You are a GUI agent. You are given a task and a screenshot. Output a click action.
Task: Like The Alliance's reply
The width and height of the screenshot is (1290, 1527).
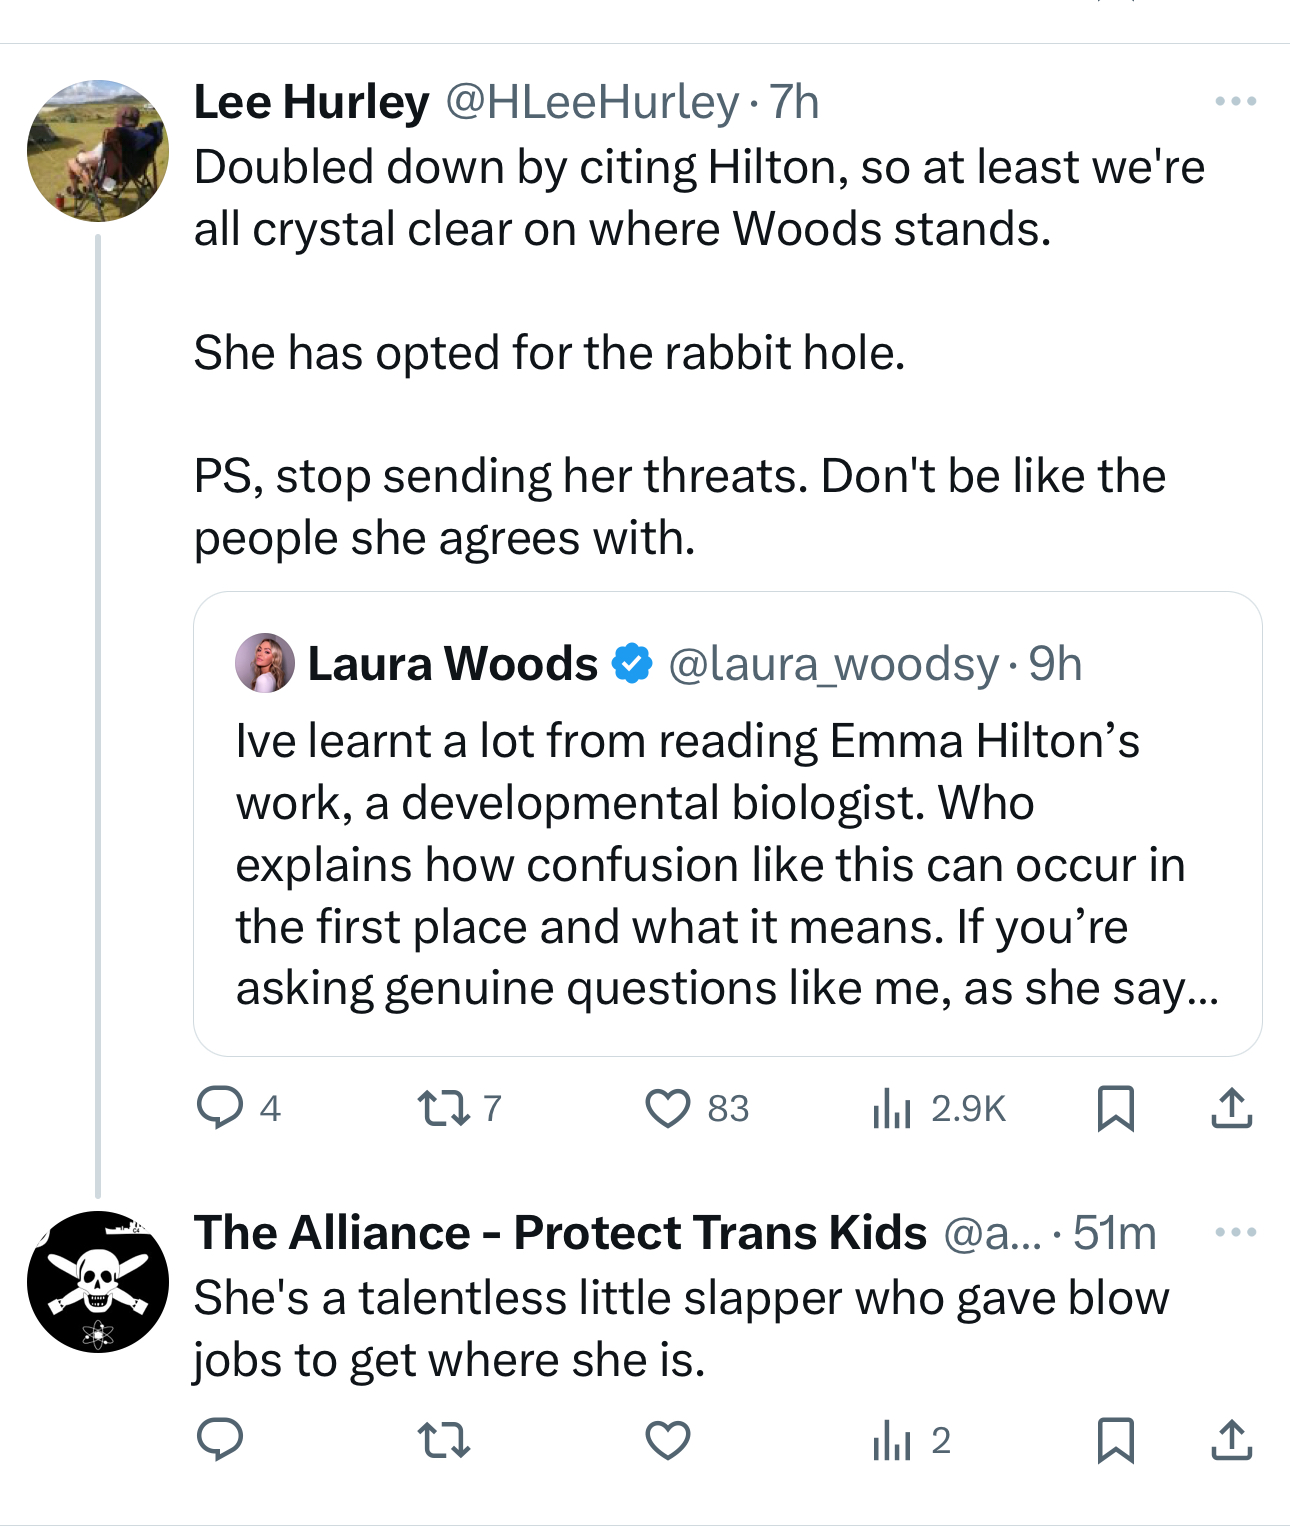click(x=667, y=1440)
